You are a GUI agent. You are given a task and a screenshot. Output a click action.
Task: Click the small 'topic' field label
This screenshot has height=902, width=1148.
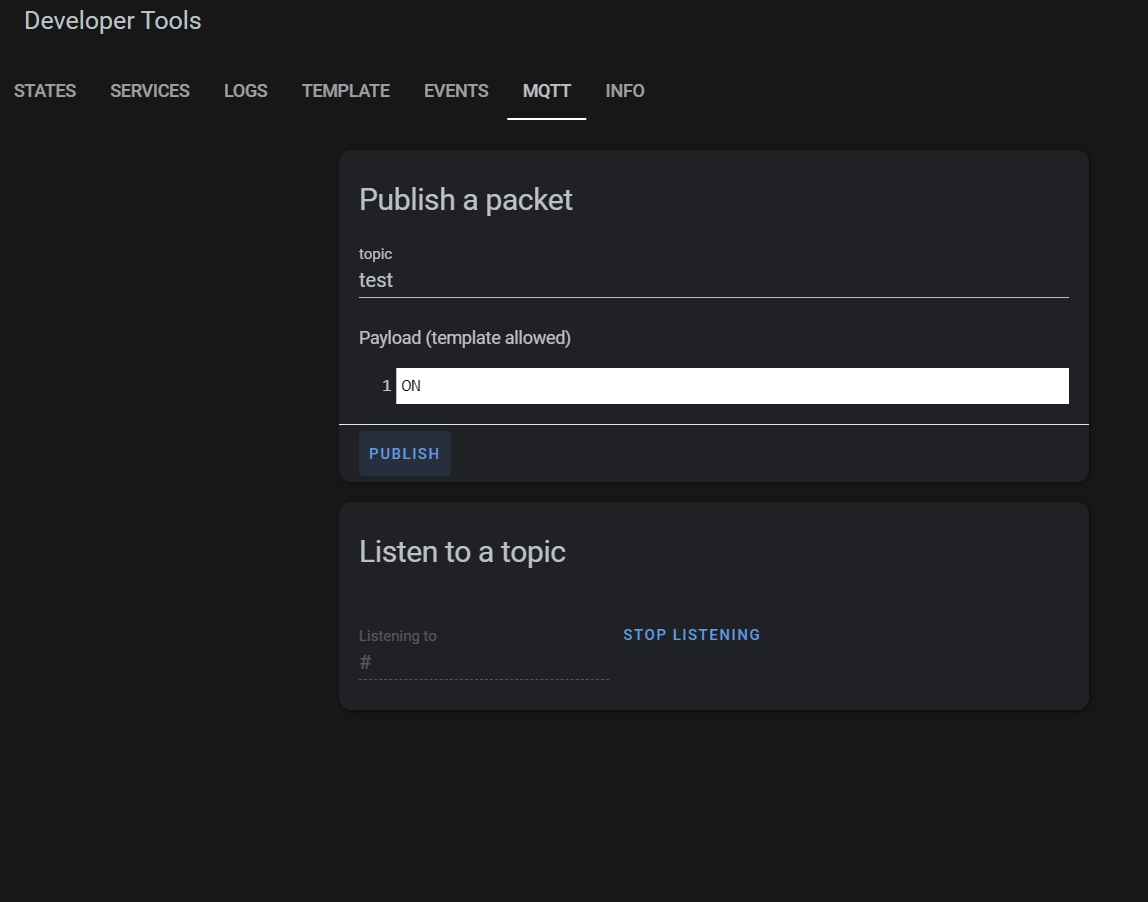tap(376, 254)
